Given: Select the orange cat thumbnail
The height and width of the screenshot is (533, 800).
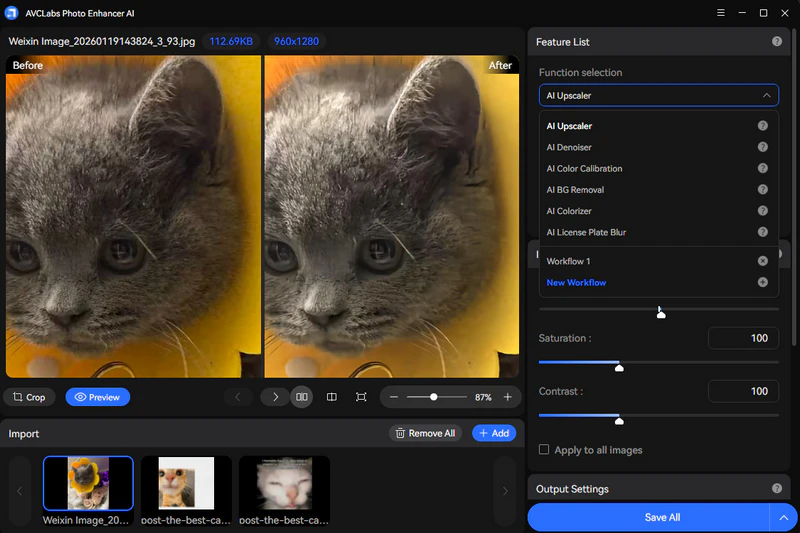Looking at the screenshot, I should click(186, 483).
